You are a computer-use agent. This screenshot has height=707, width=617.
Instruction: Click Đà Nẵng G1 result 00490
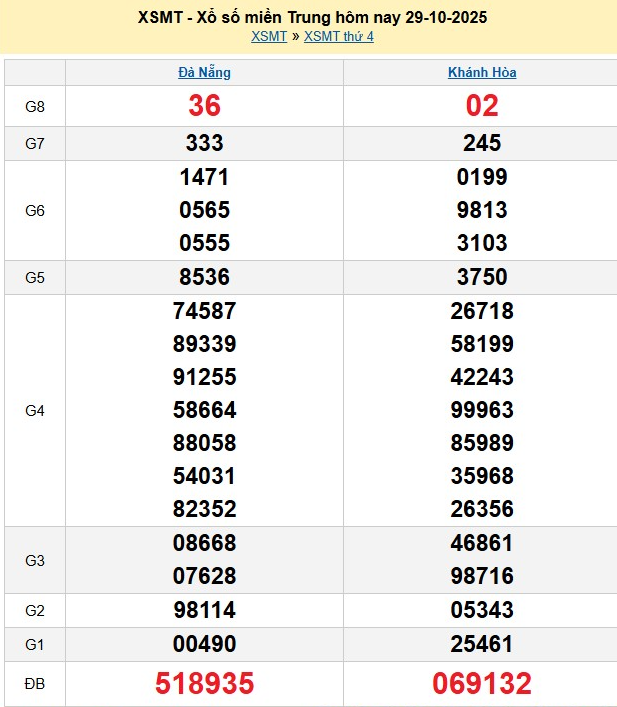204,644
